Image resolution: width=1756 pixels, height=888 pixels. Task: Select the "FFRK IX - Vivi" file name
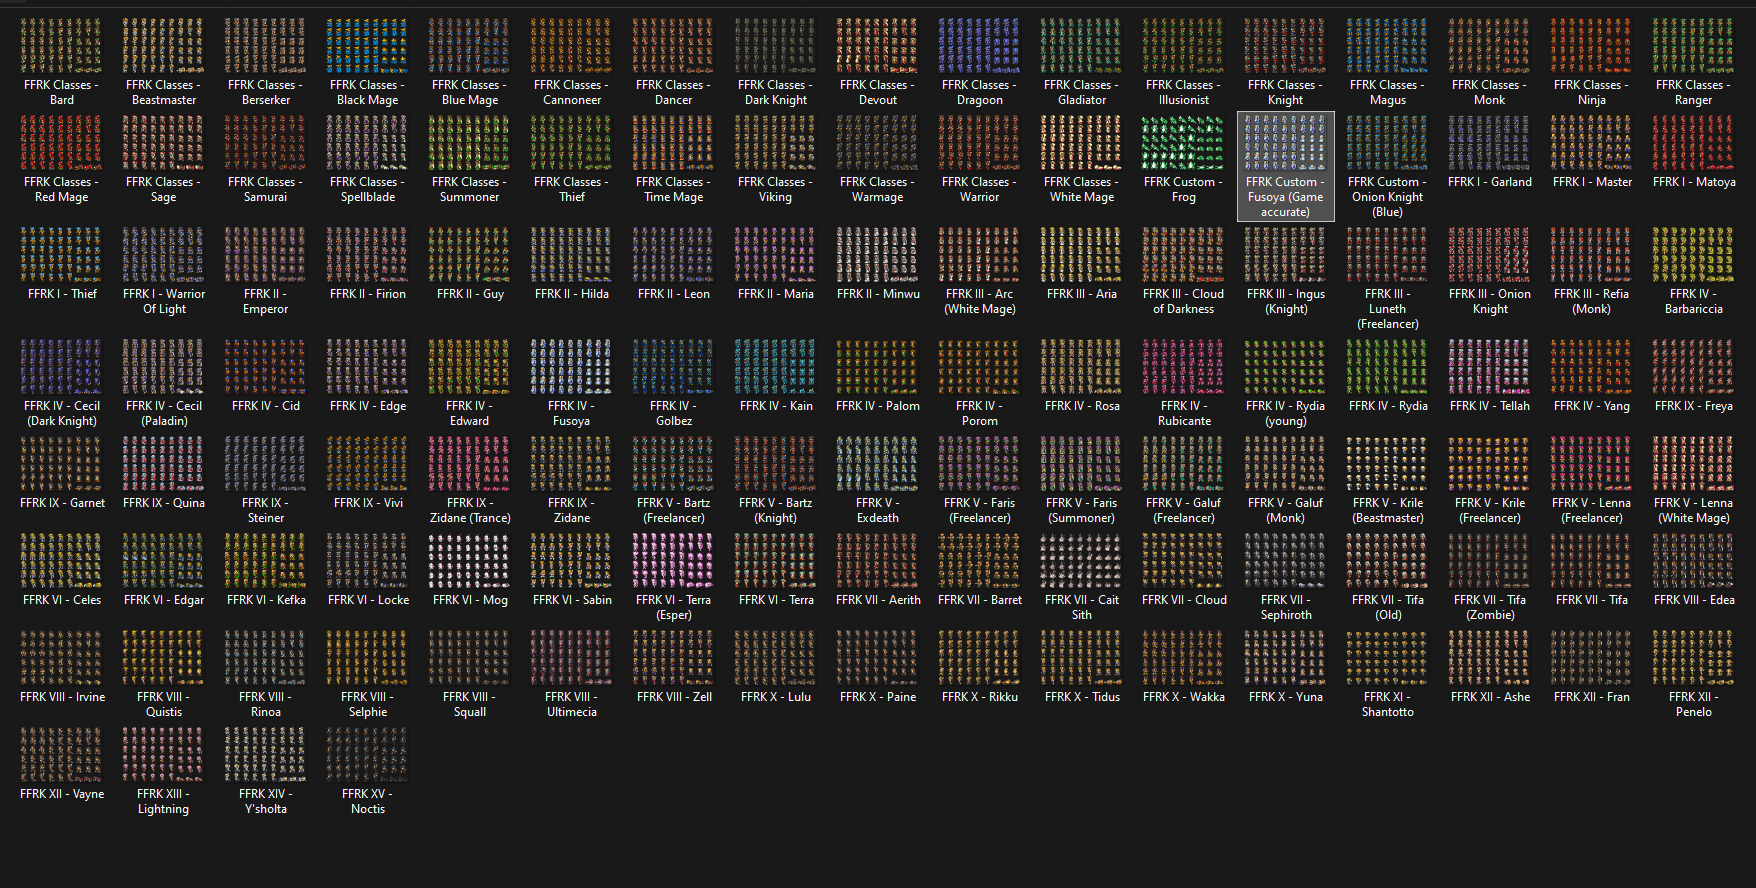(x=368, y=503)
